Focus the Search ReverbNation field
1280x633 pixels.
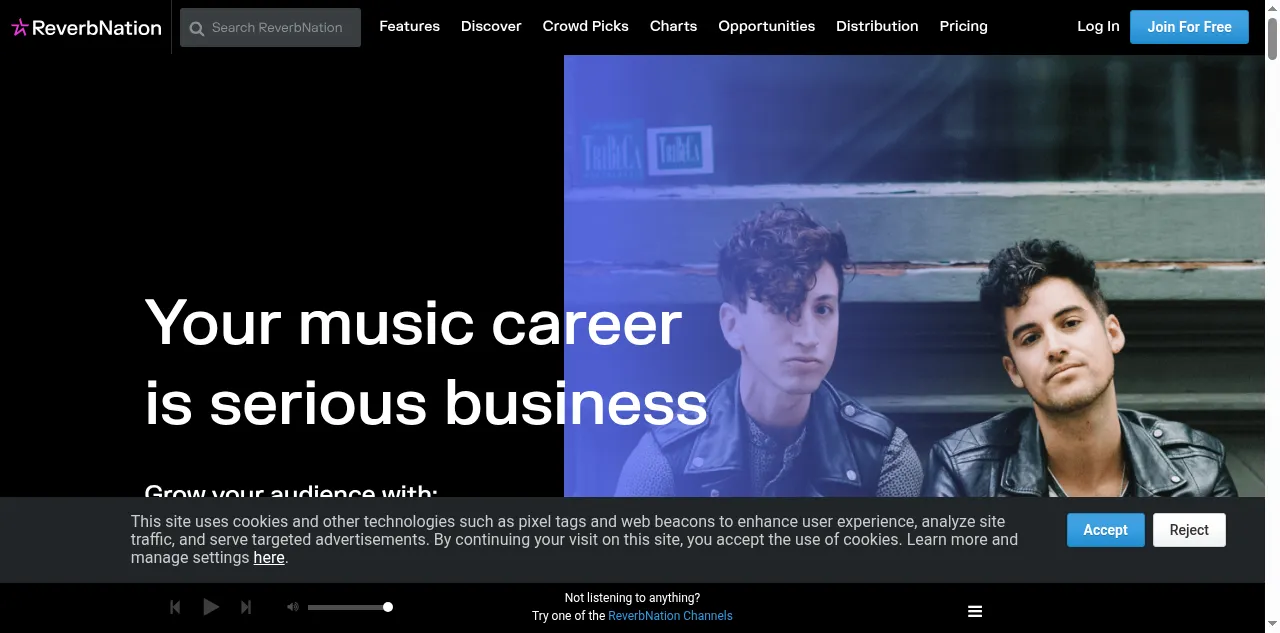pyautogui.click(x=280, y=28)
